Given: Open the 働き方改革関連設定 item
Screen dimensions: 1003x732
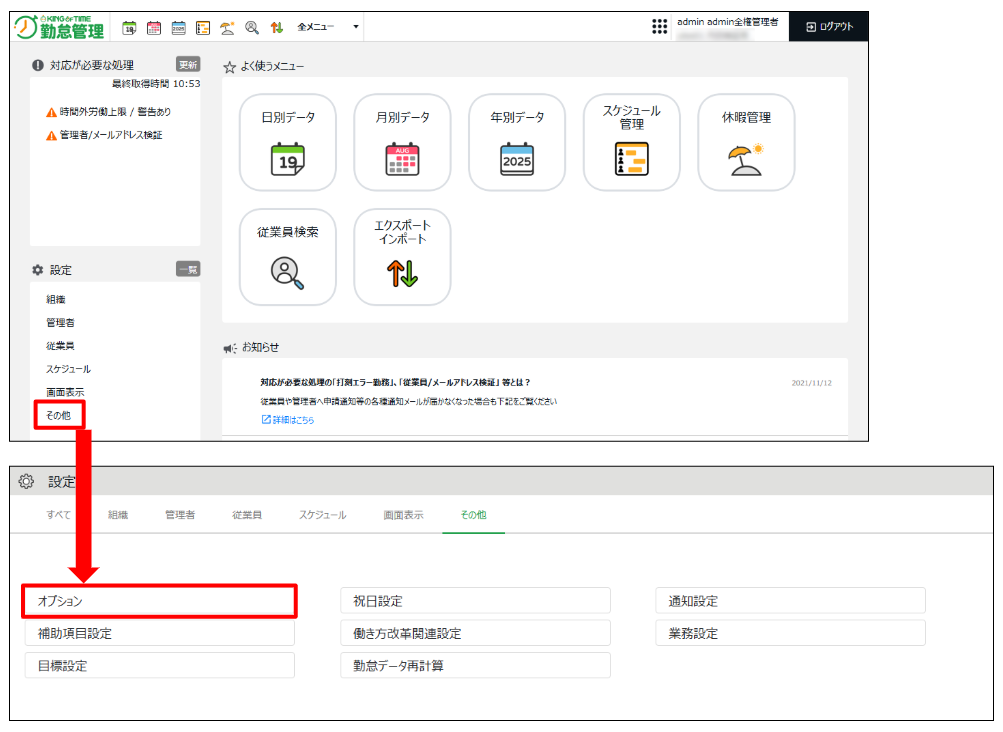Looking at the screenshot, I should coord(475,633).
